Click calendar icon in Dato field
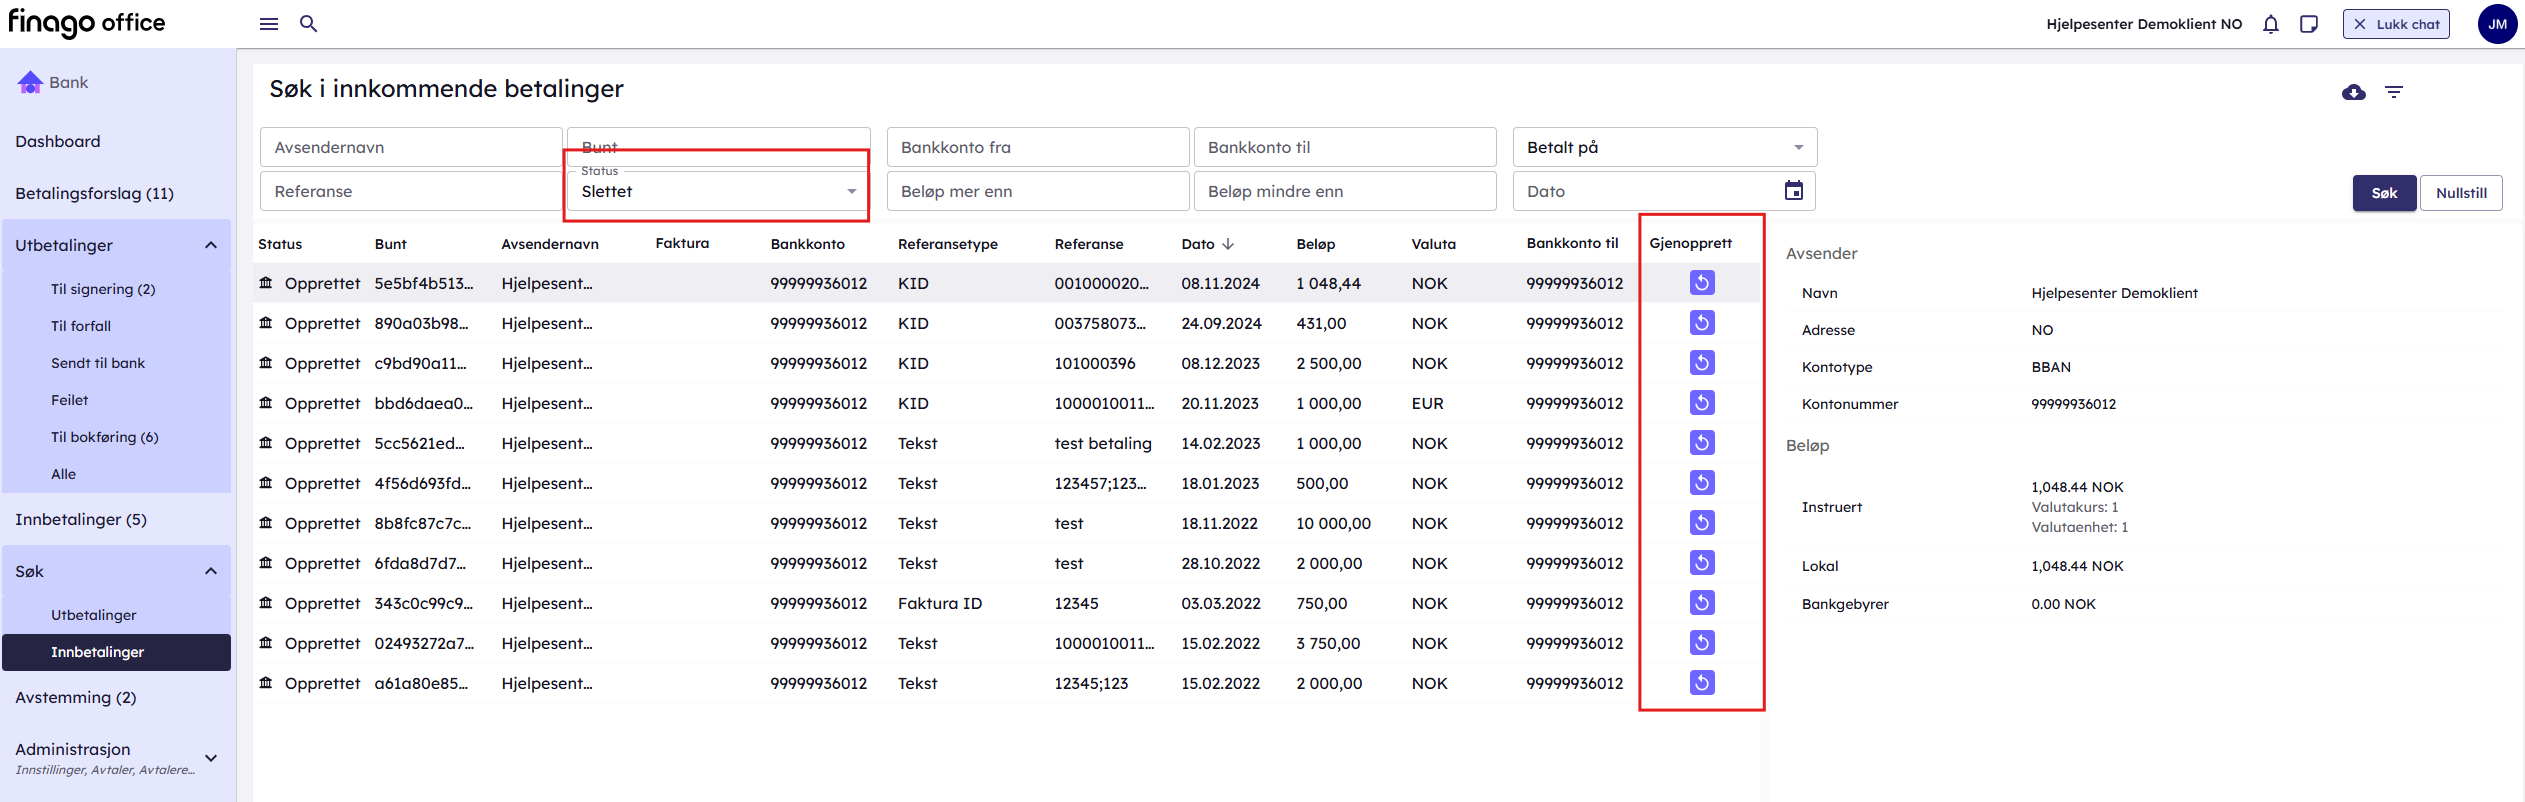The width and height of the screenshot is (2525, 802). pos(1793,191)
